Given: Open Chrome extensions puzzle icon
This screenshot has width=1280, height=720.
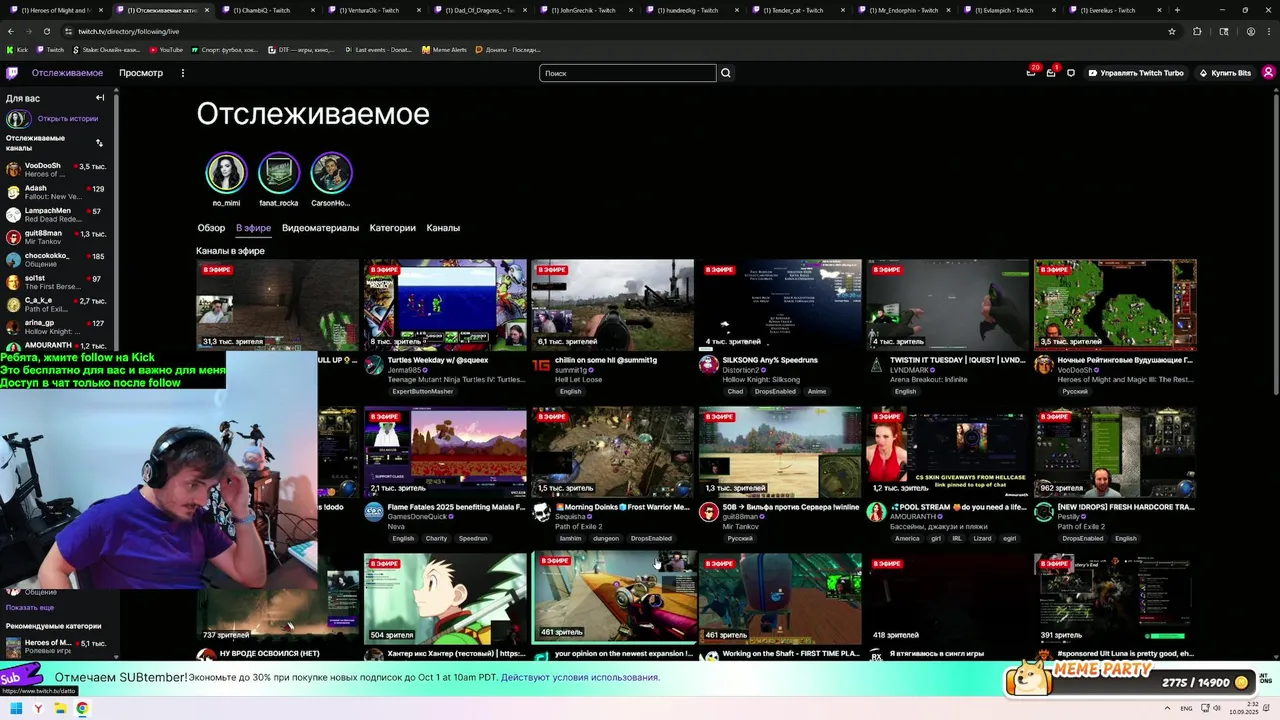Looking at the screenshot, I should pos(1197,31).
